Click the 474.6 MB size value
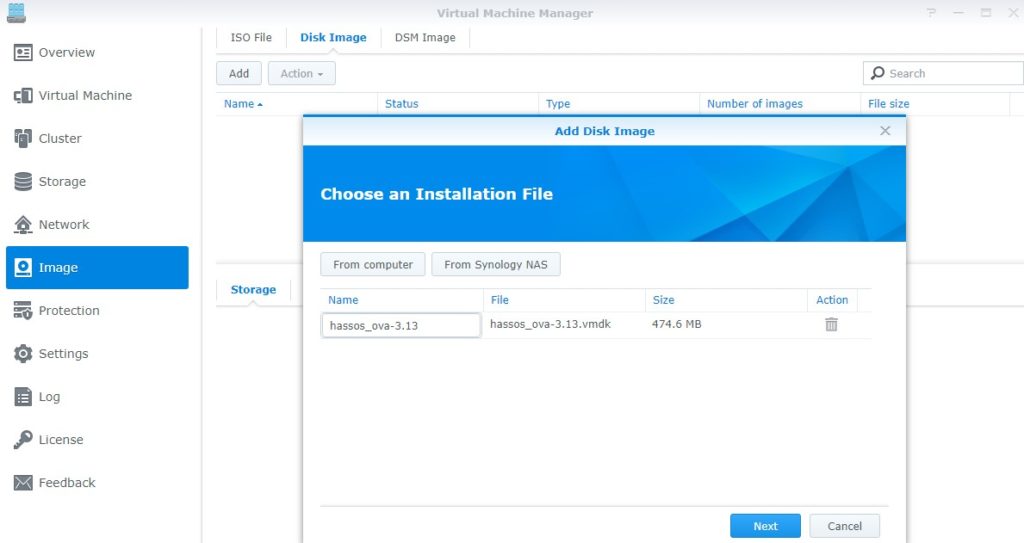 677,324
